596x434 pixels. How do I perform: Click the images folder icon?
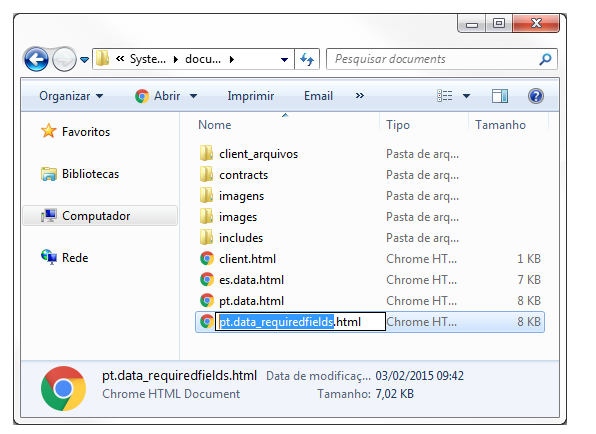(x=206, y=216)
